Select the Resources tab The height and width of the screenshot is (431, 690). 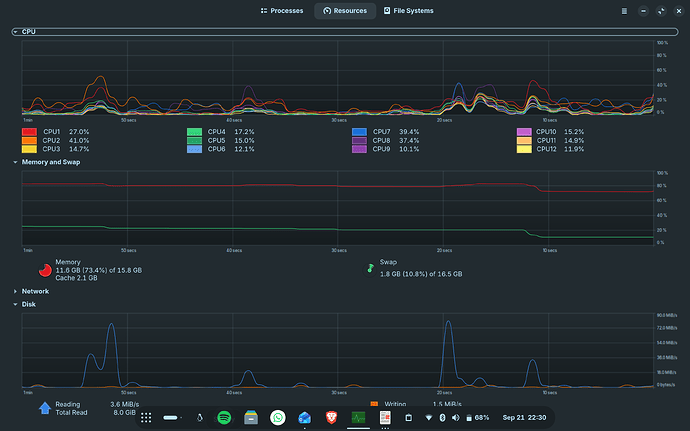click(x=345, y=11)
